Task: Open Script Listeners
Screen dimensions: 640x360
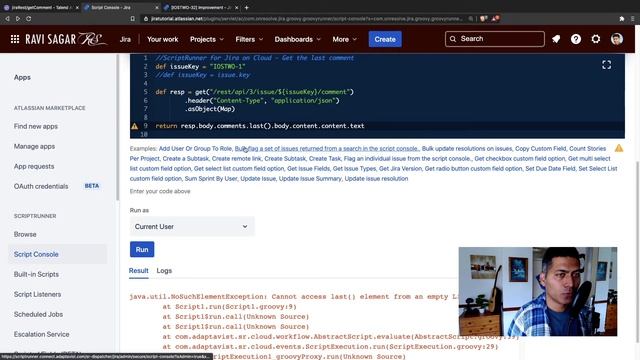Action: (x=37, y=294)
